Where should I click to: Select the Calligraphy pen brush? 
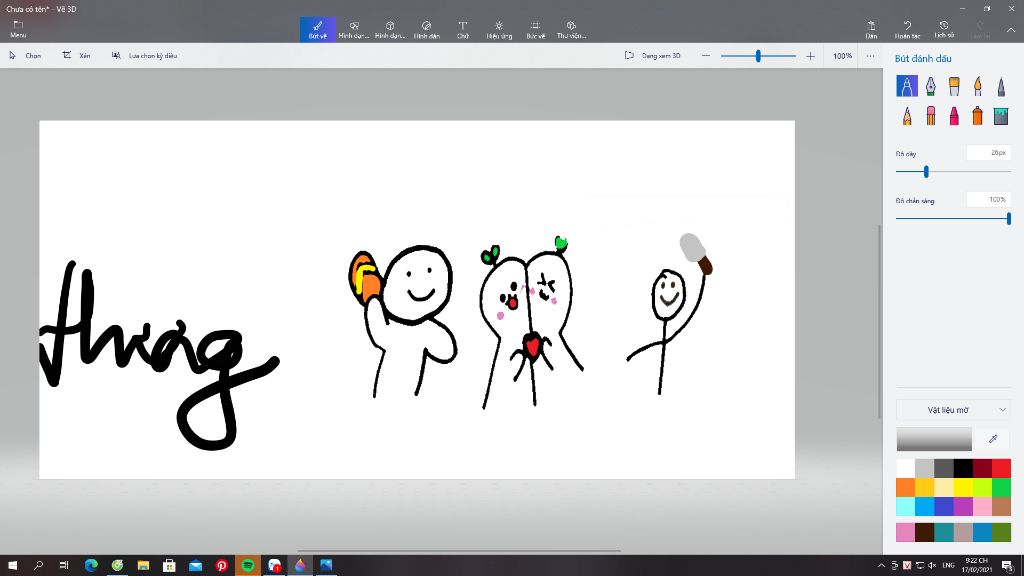(930, 86)
